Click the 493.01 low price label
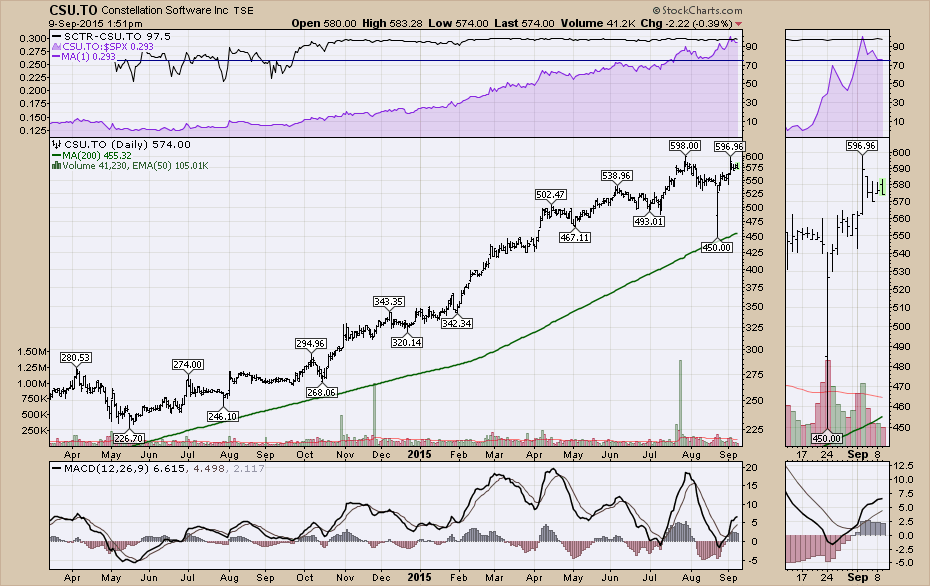The width and height of the screenshot is (930, 586). pos(649,221)
